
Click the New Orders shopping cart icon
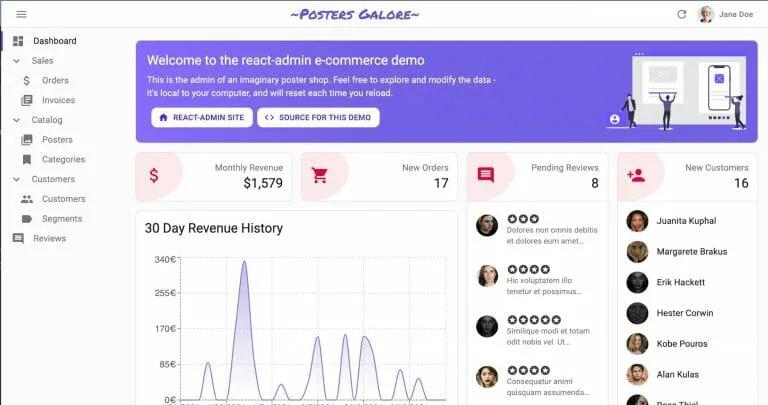coord(320,176)
